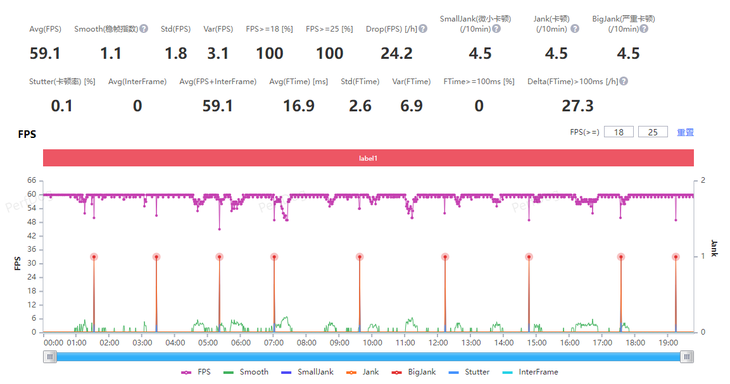The image size is (730, 384).
Task: Toggle InterFrame legend entry
Action: click(x=530, y=372)
